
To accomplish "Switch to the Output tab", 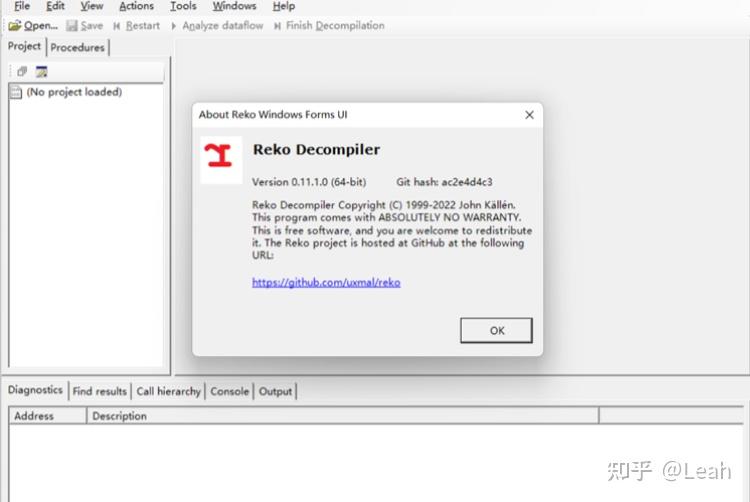I will 276,391.
